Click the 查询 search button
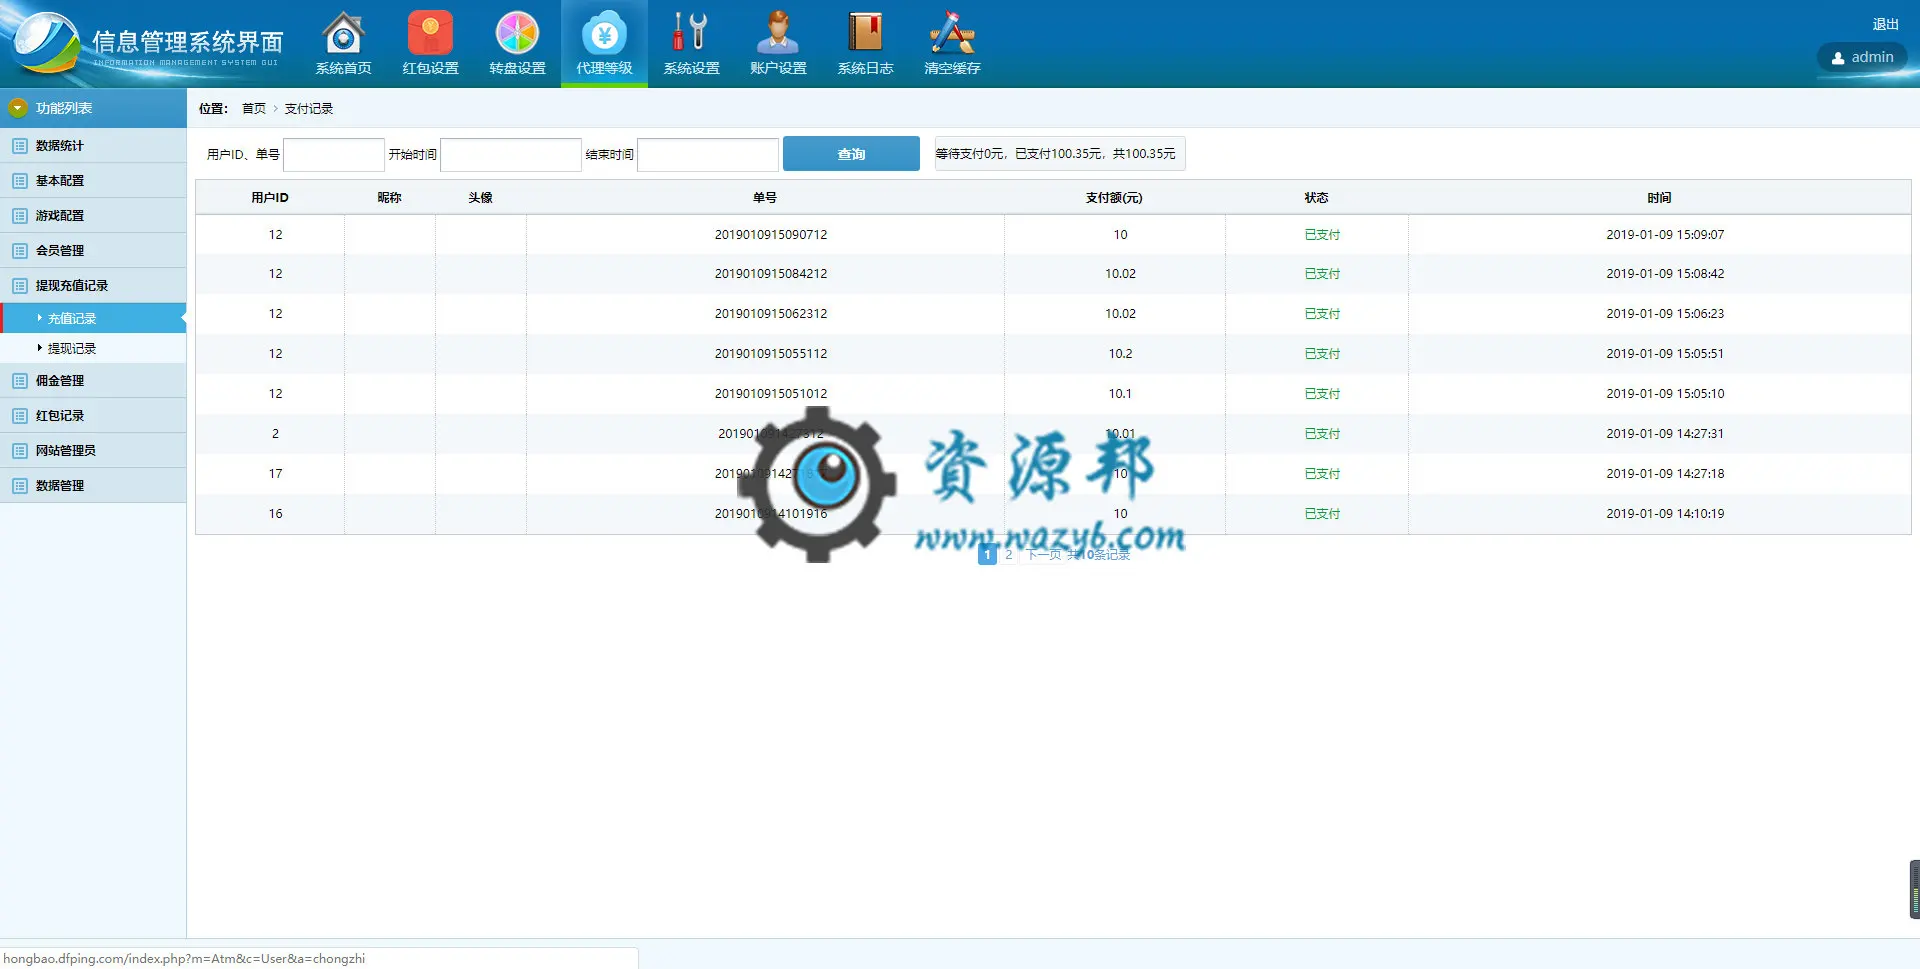 click(851, 154)
